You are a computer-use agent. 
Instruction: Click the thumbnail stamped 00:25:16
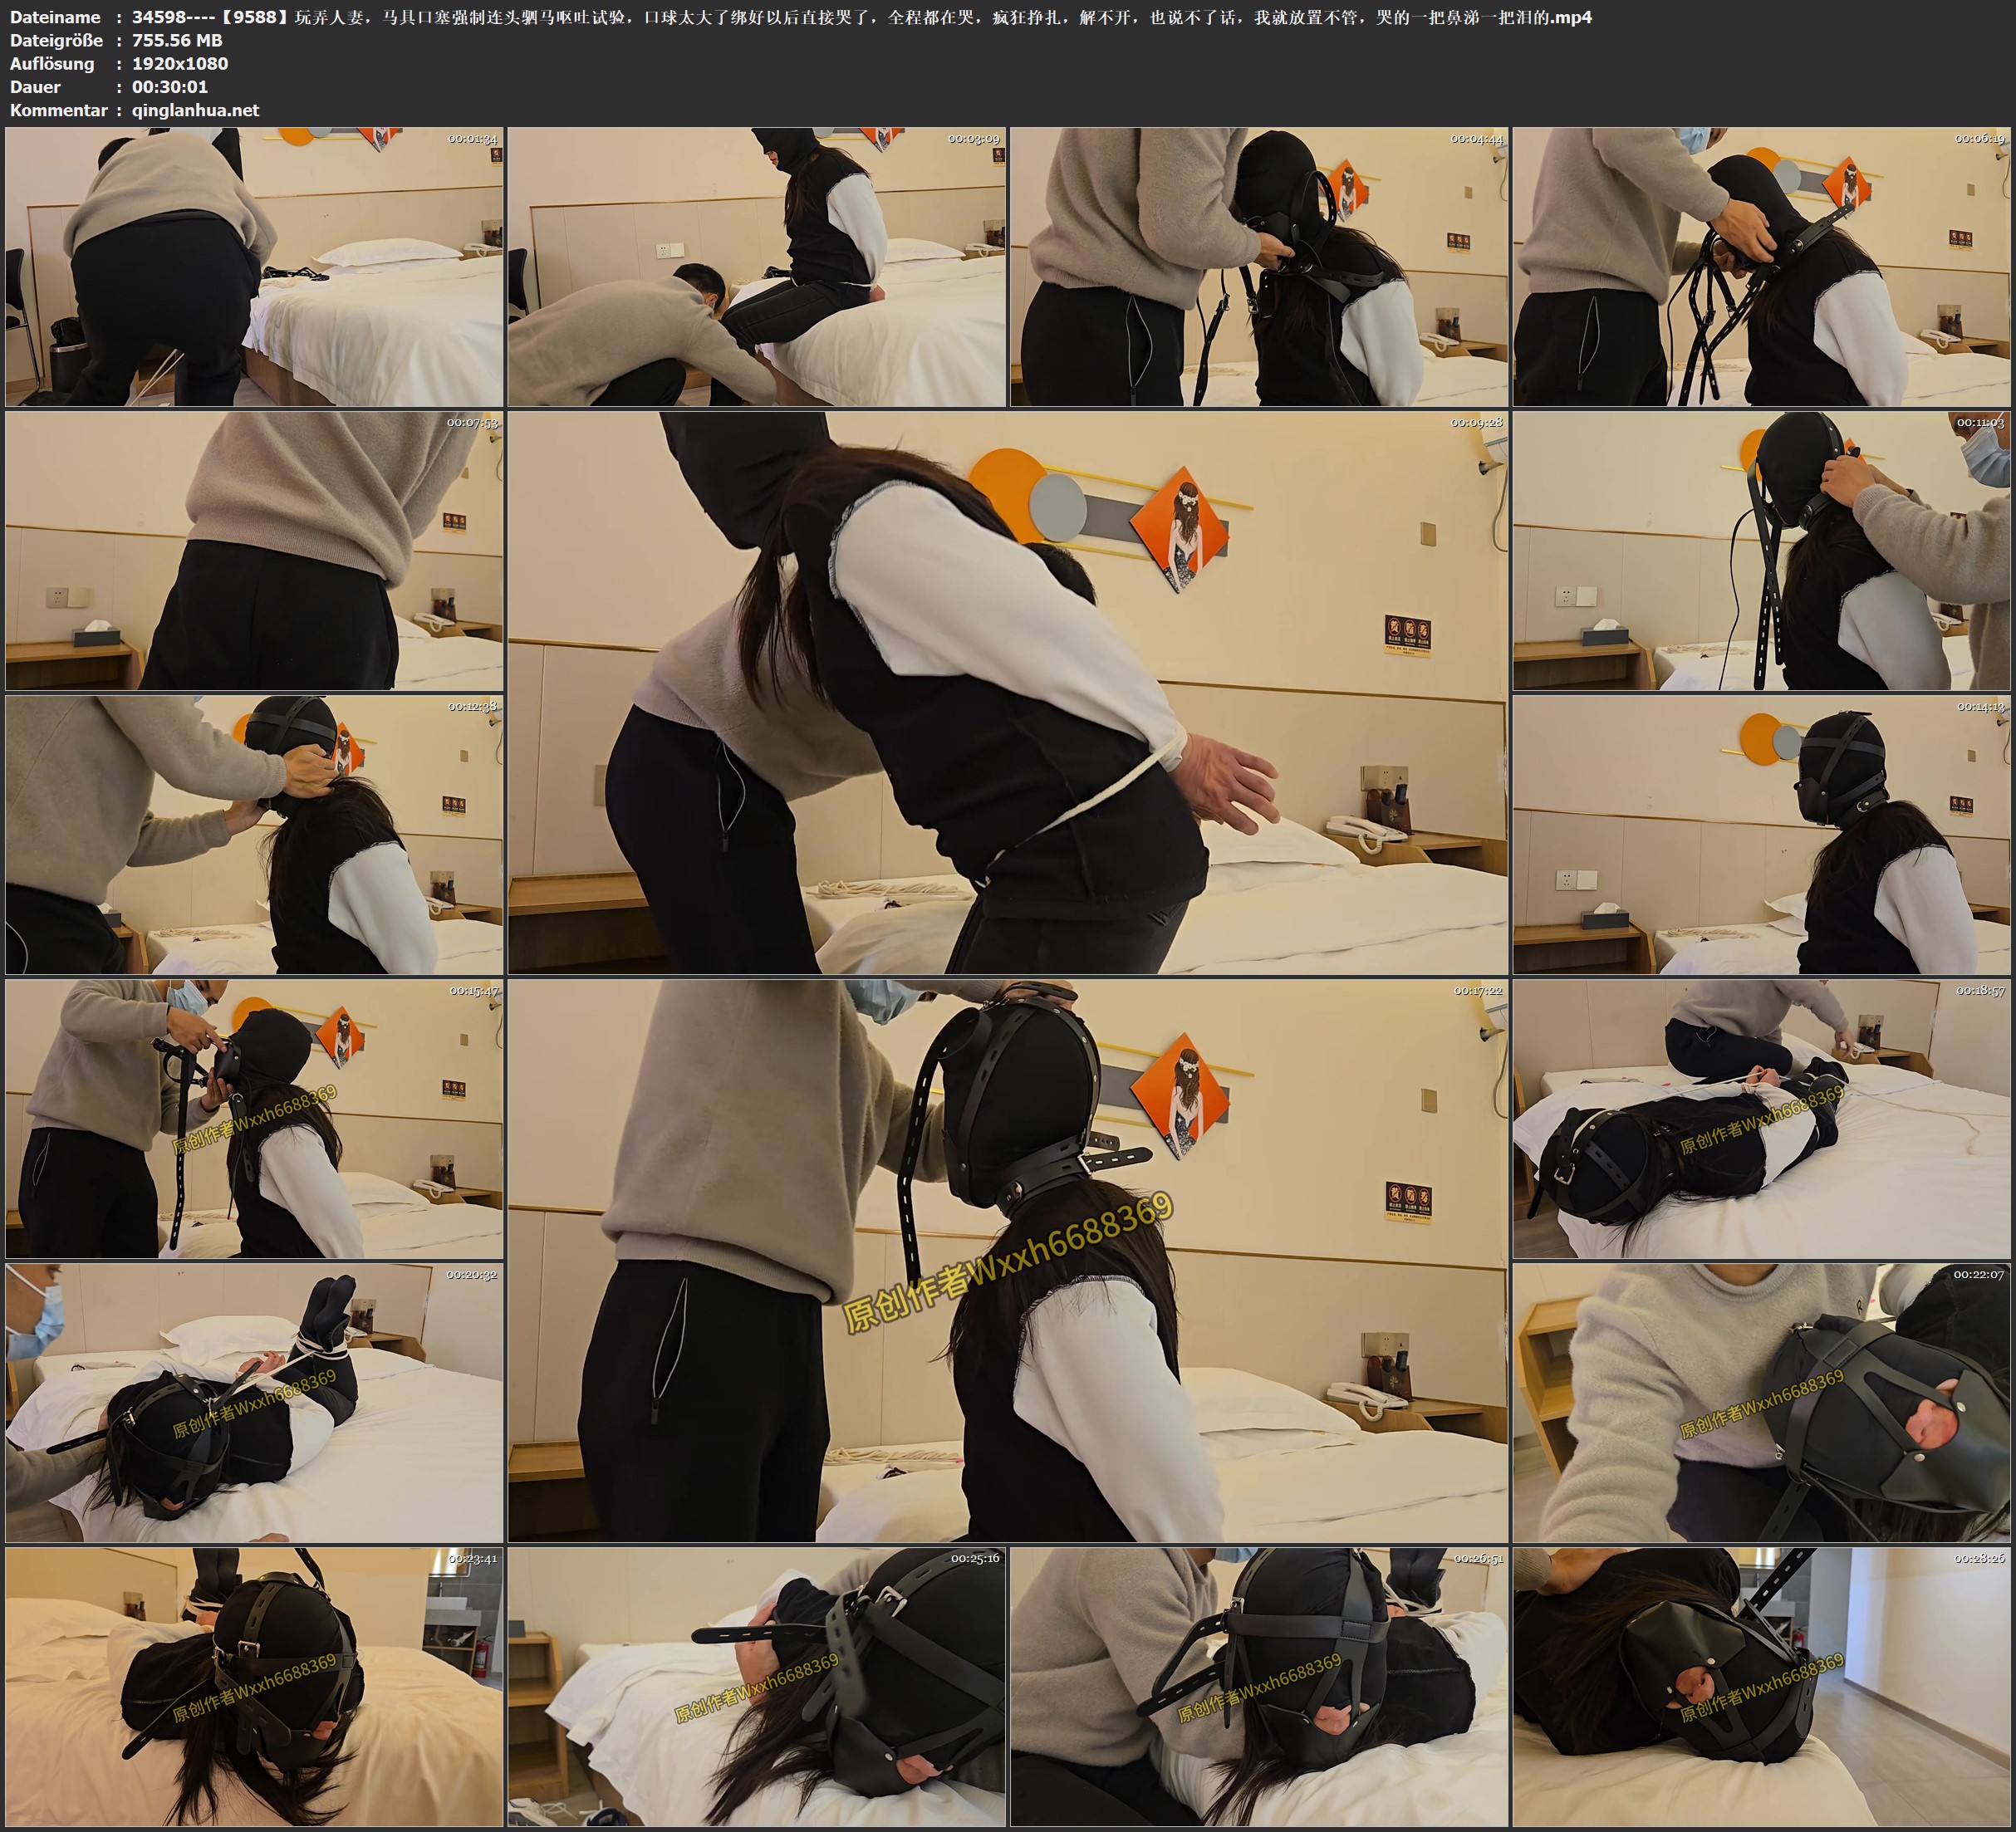click(756, 1687)
